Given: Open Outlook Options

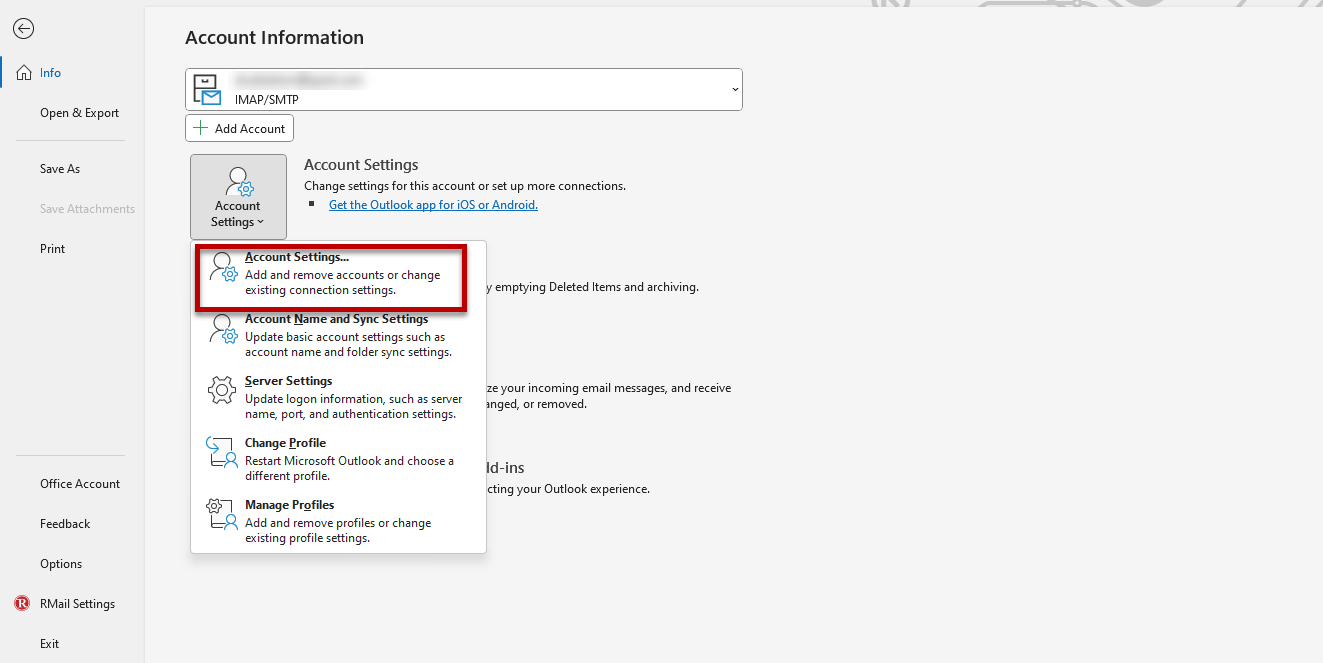Looking at the screenshot, I should pos(61,564).
